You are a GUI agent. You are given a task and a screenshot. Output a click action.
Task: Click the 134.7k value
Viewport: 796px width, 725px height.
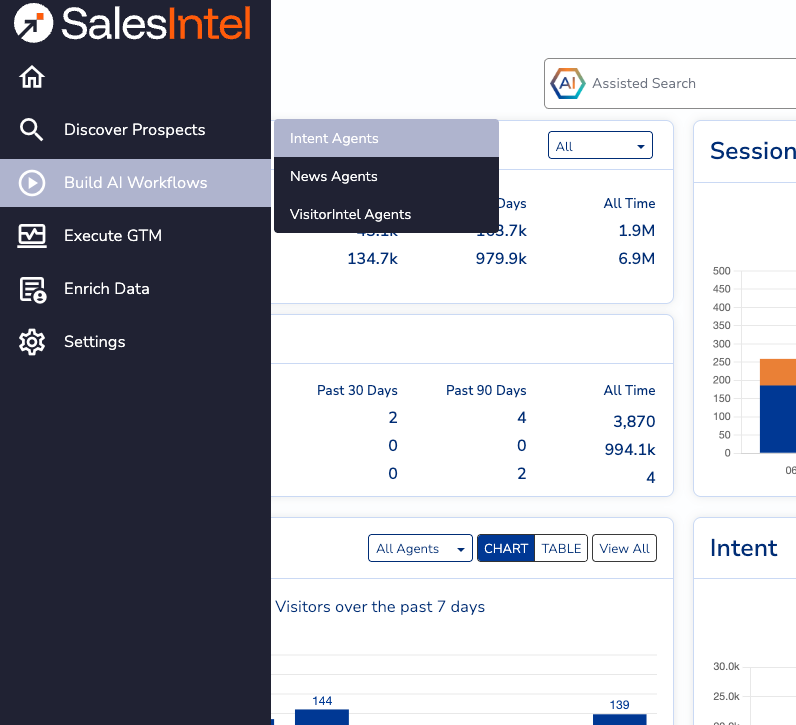coord(373,258)
